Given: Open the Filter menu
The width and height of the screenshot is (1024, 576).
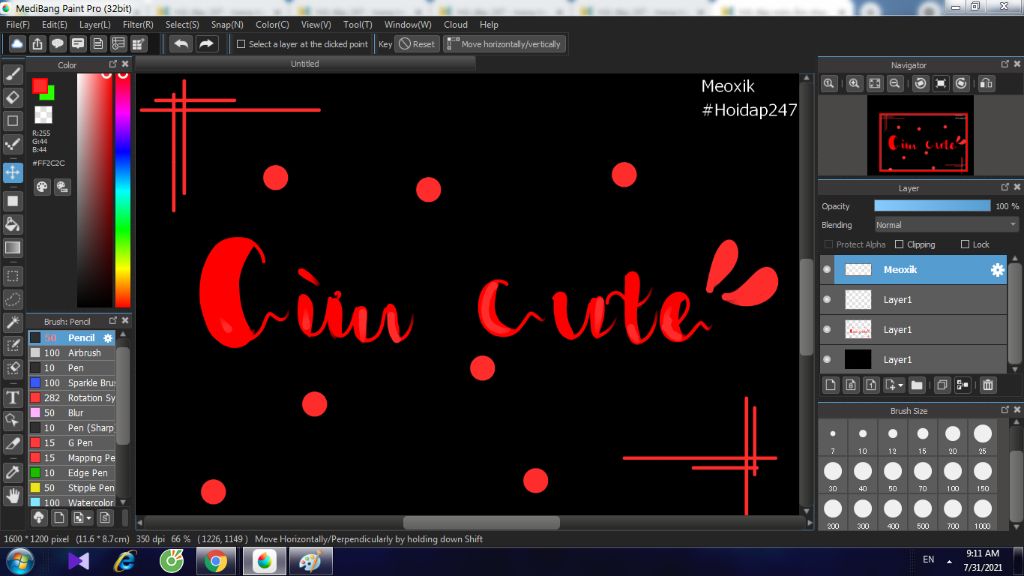Looking at the screenshot, I should 138,25.
